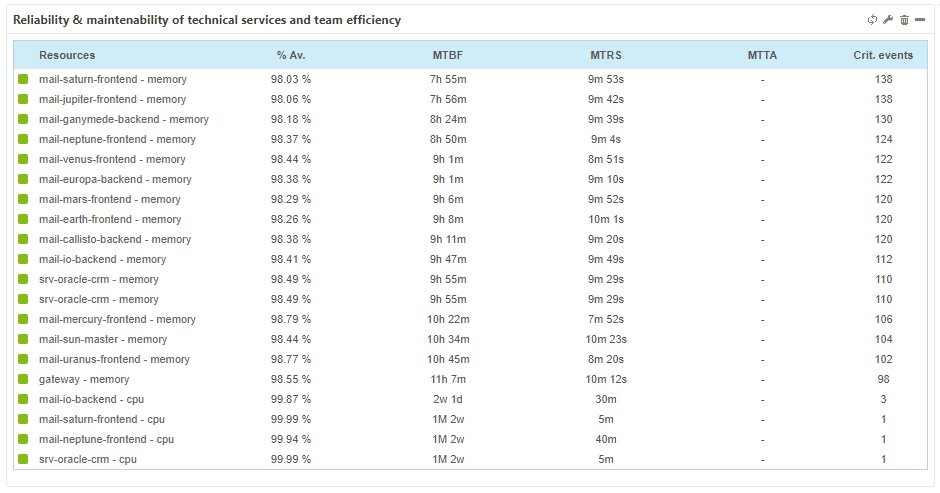Refresh the reliability widget
This screenshot has width=940, height=493.
pyautogui.click(x=872, y=20)
